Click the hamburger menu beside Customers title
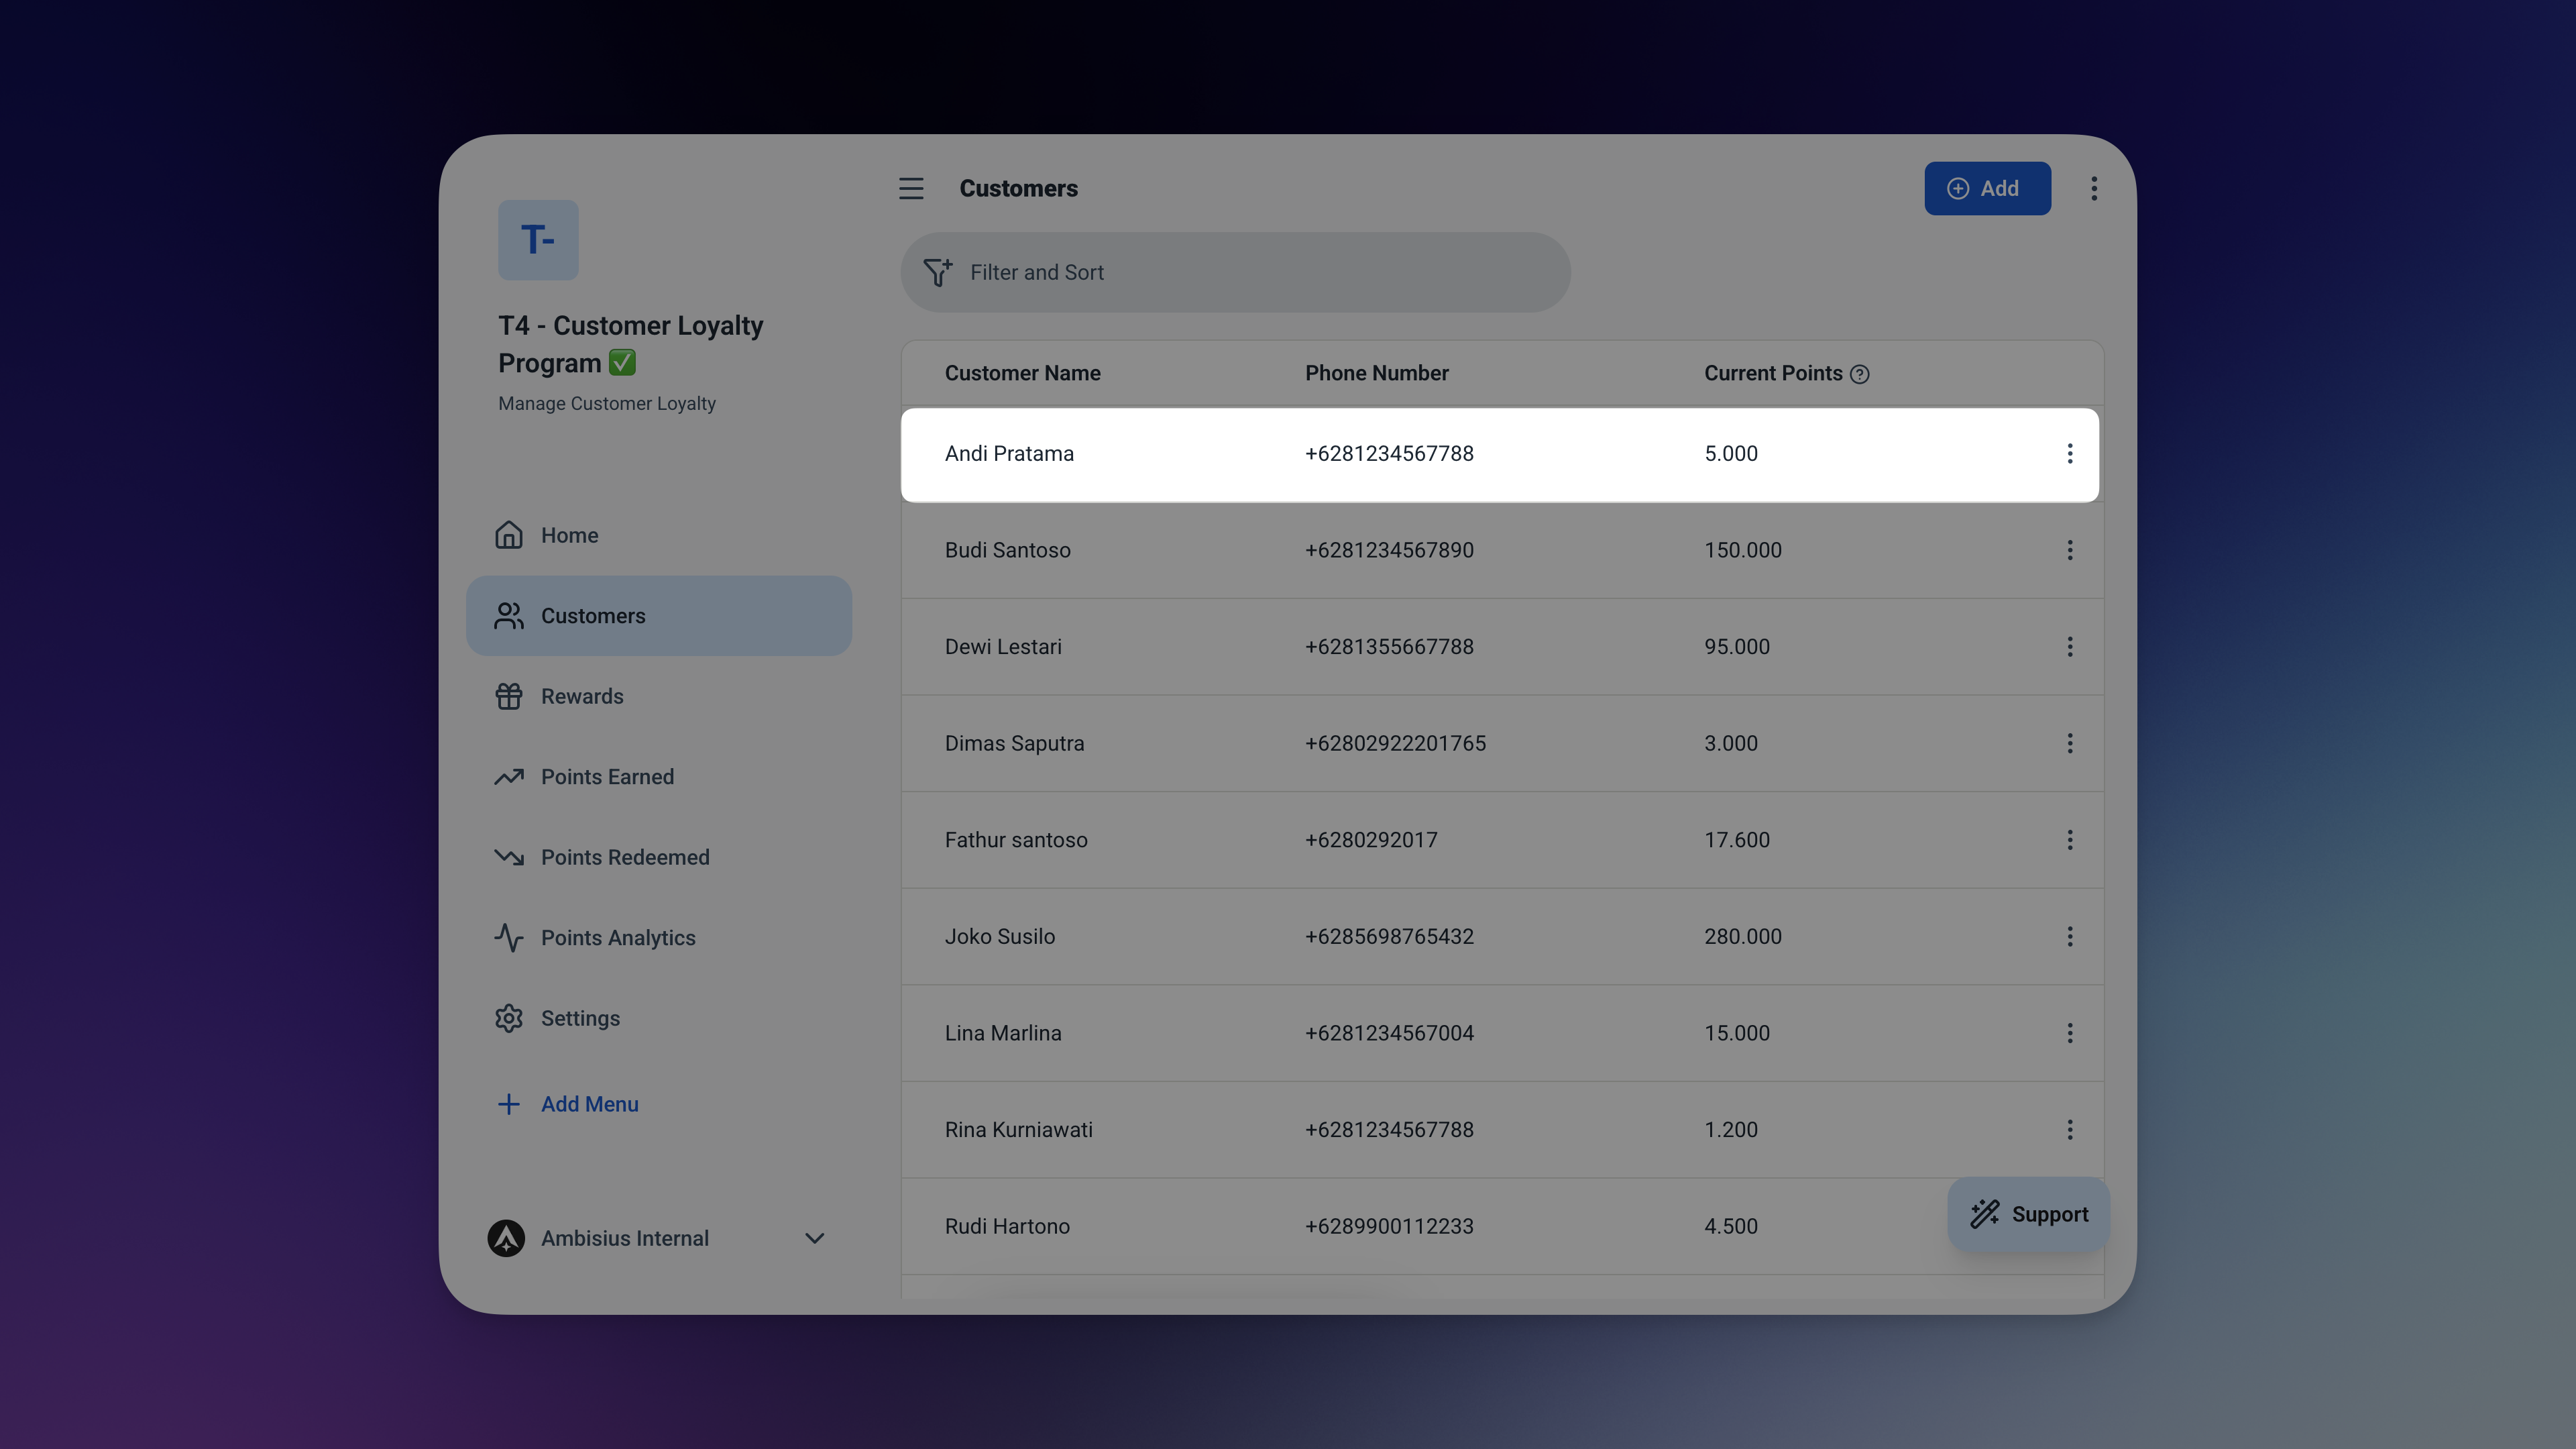Viewport: 2576px width, 1449px height. [911, 188]
